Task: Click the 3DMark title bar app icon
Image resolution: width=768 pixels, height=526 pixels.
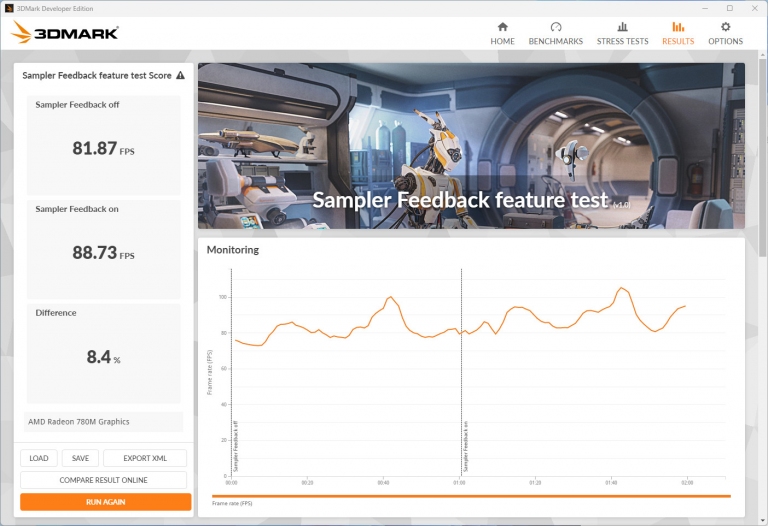Action: 9,8
